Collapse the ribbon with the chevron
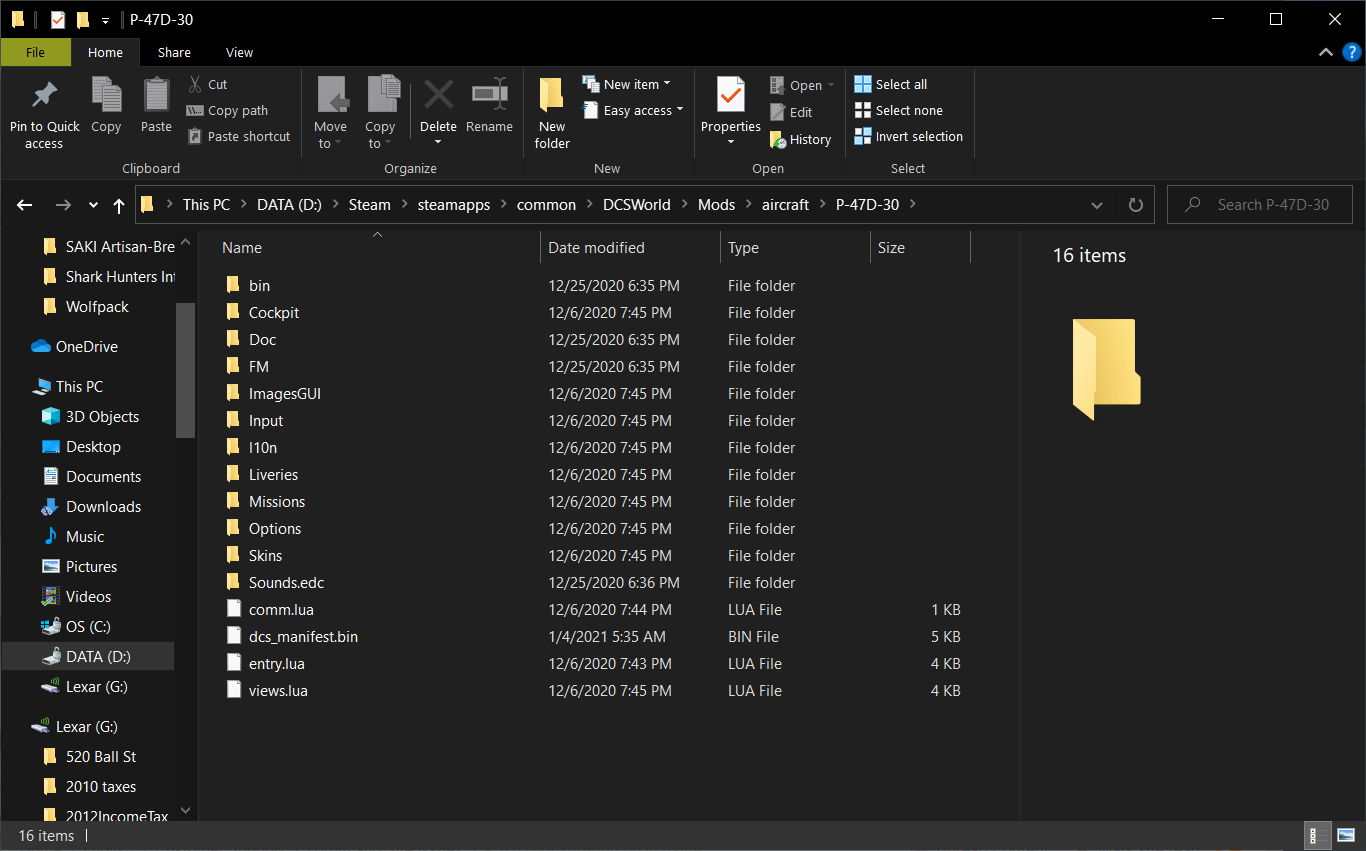Image resolution: width=1366 pixels, height=851 pixels. (x=1325, y=52)
